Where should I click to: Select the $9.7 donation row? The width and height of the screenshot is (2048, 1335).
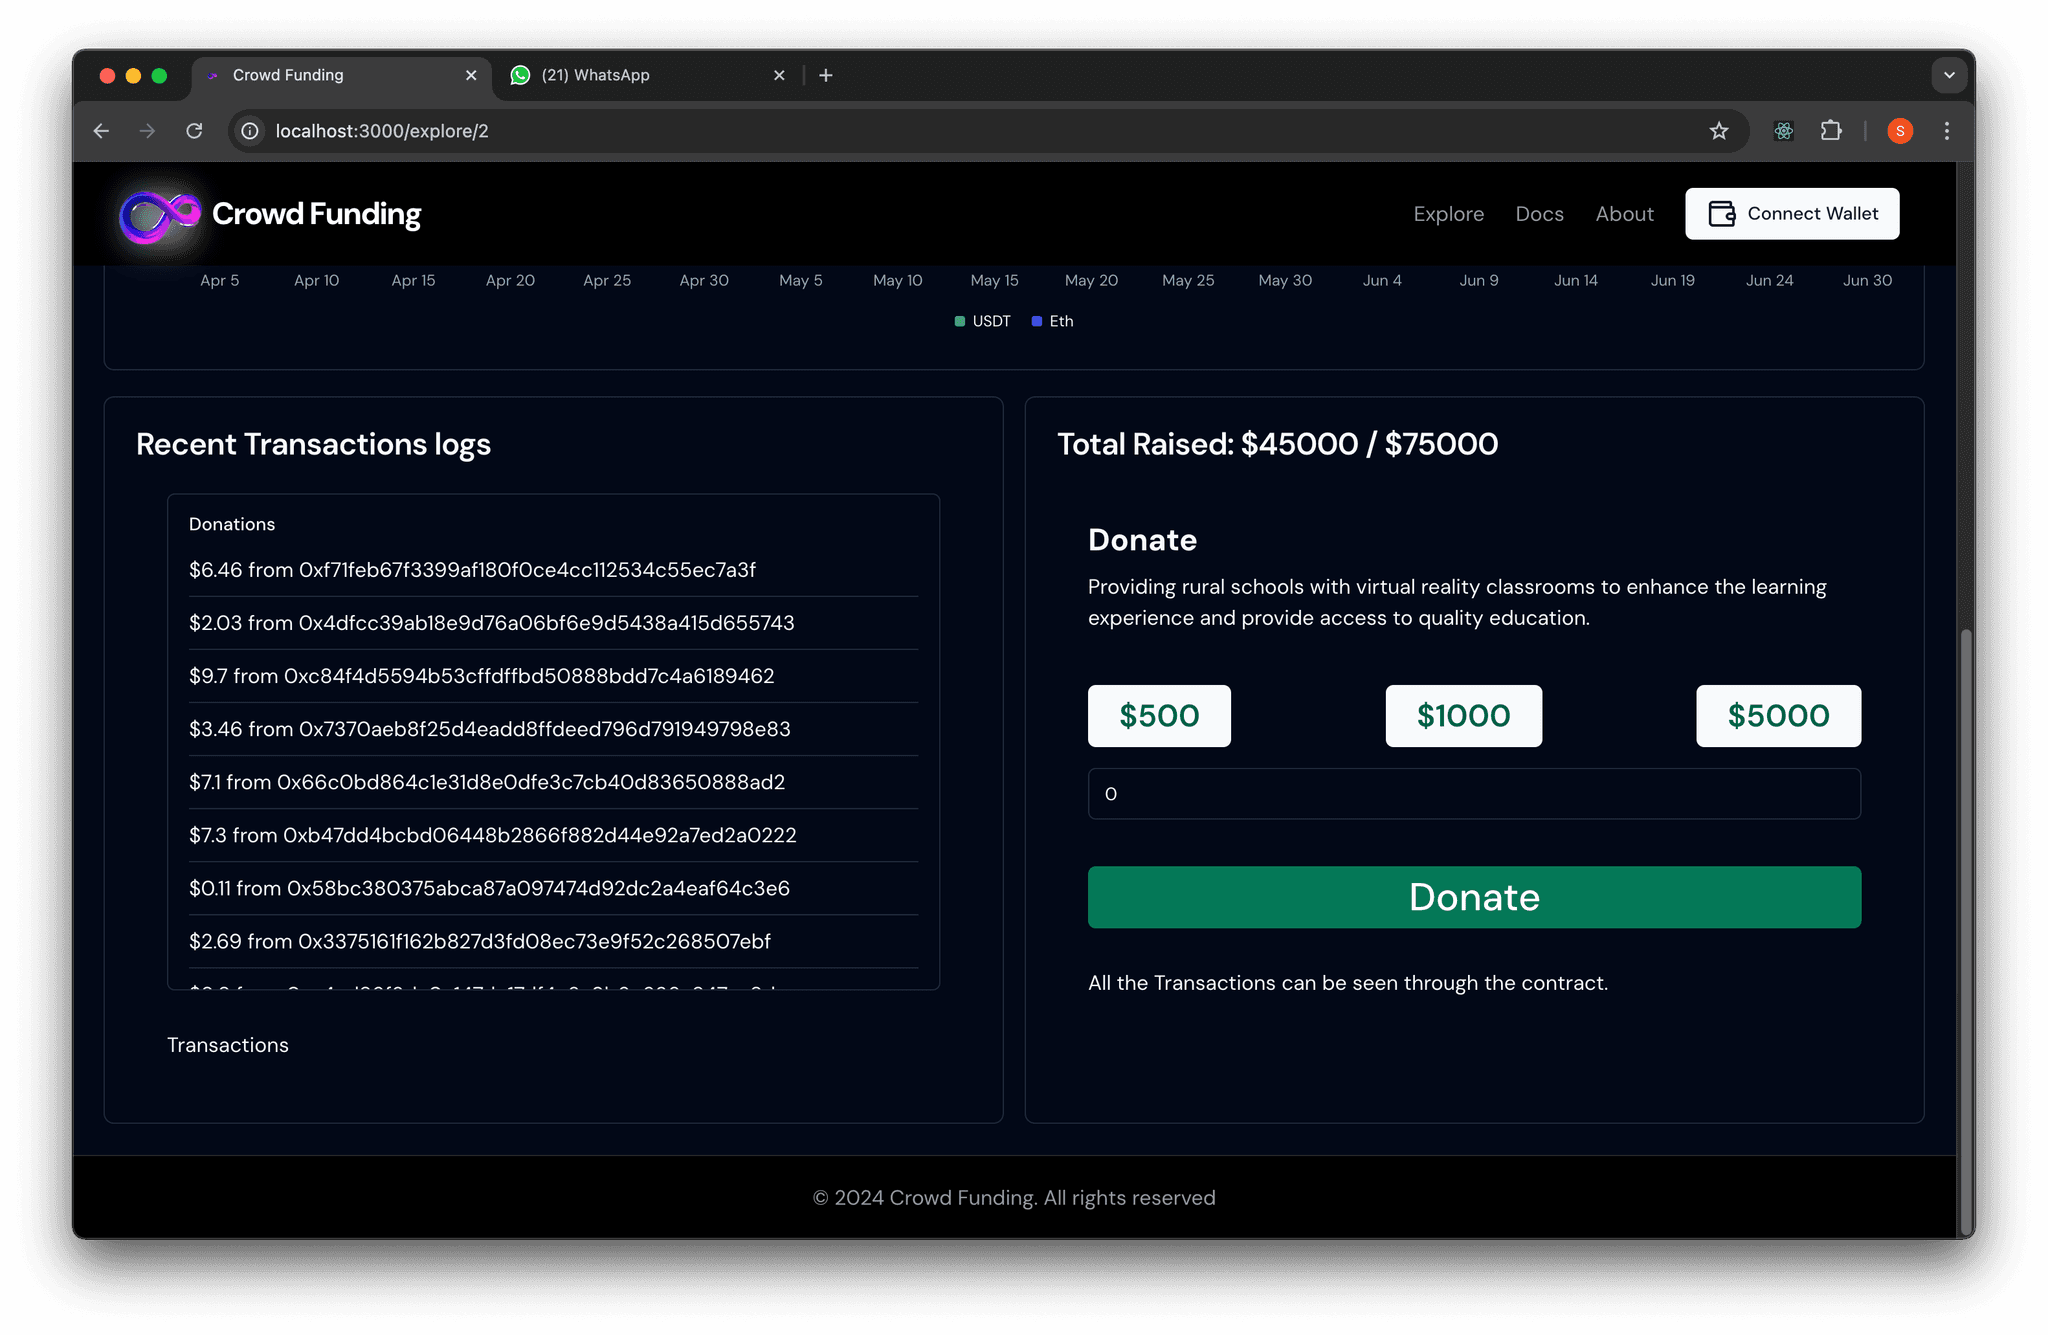click(553, 676)
